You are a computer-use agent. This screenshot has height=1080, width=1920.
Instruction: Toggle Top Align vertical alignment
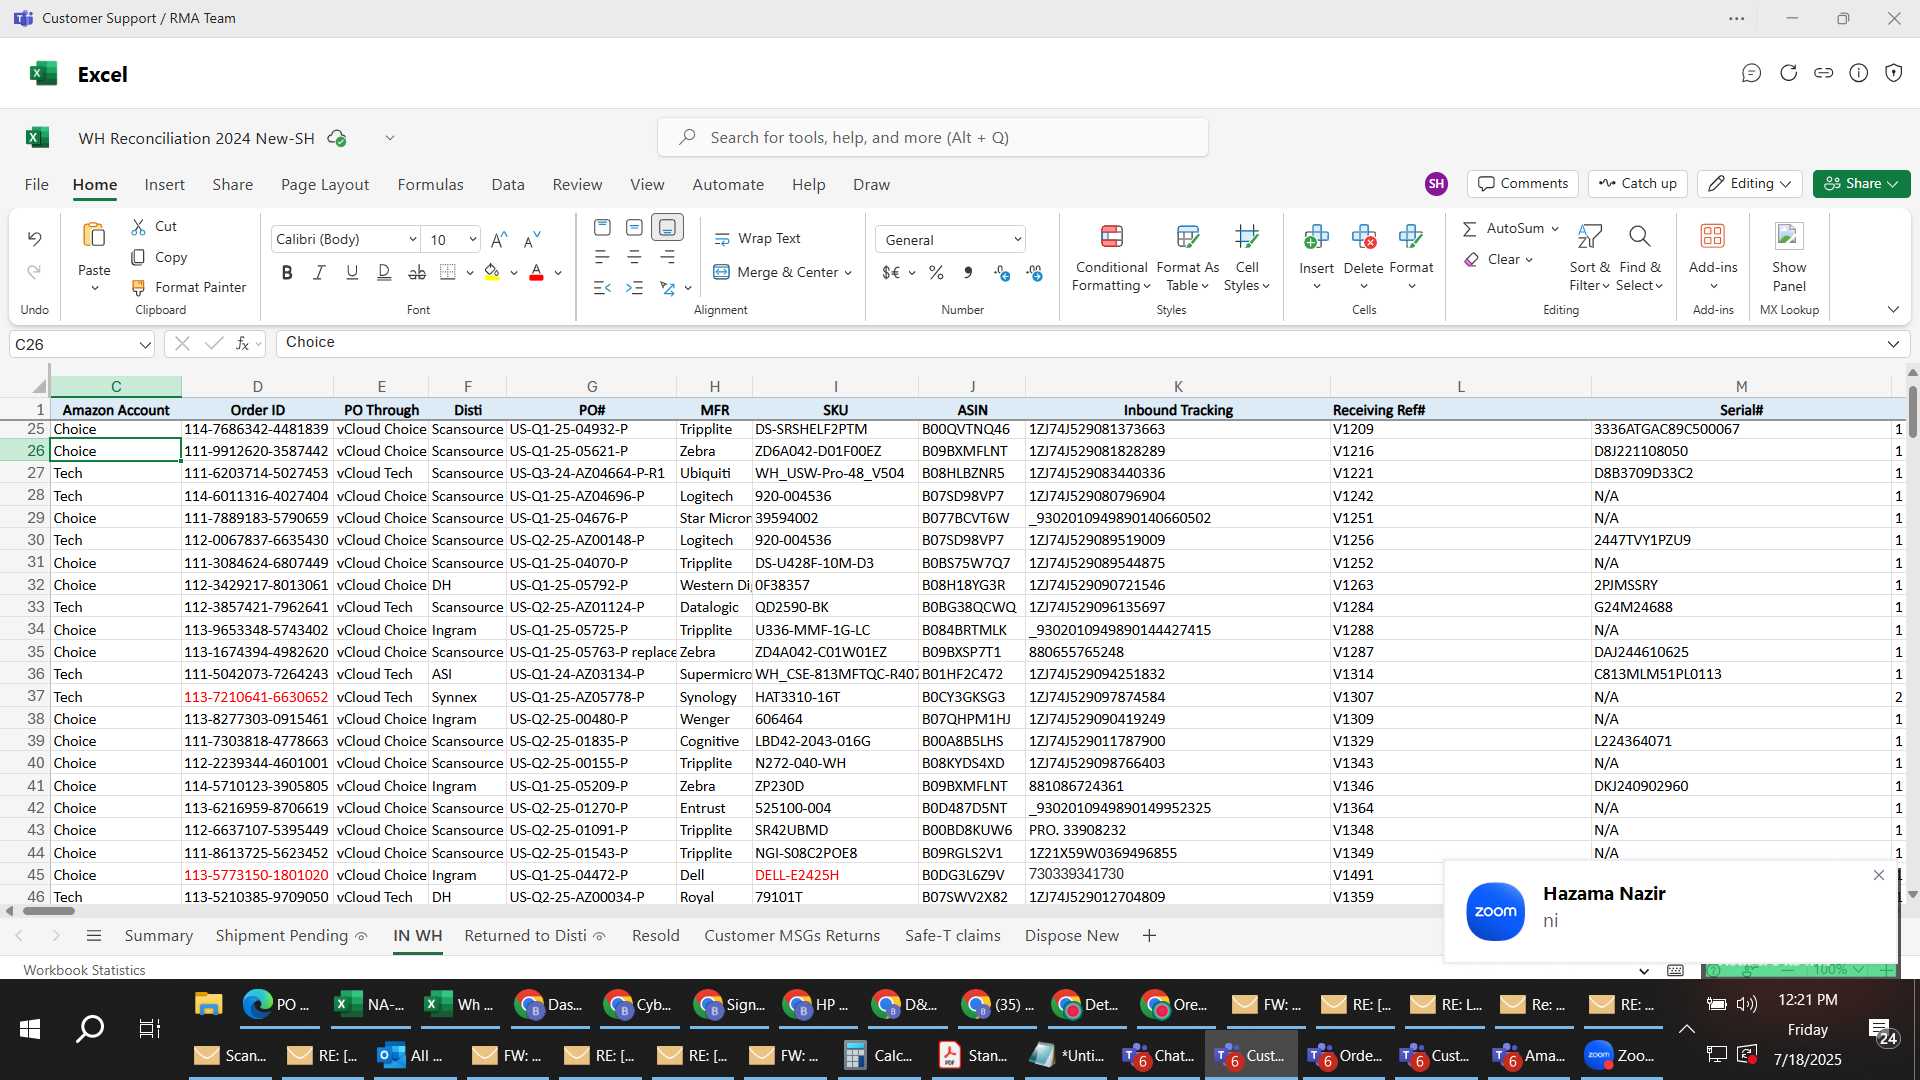[x=602, y=227]
